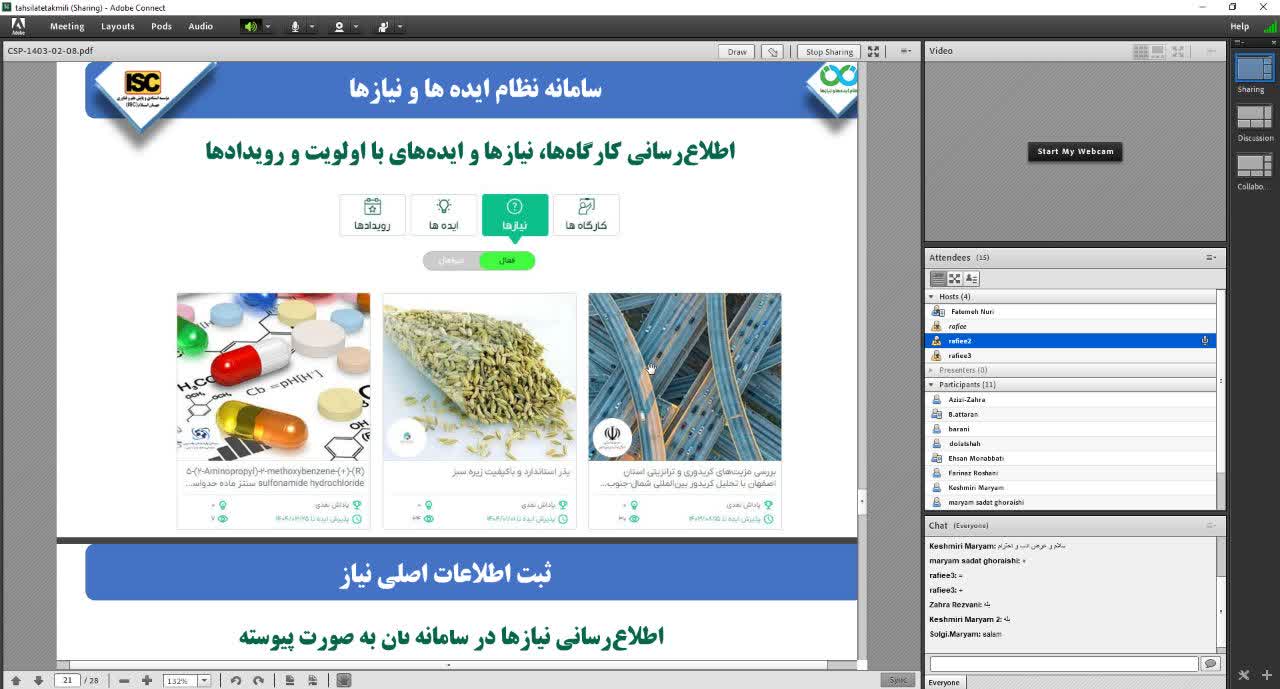Click the Draw button
Image resolution: width=1280 pixels, height=689 pixels.
(737, 52)
